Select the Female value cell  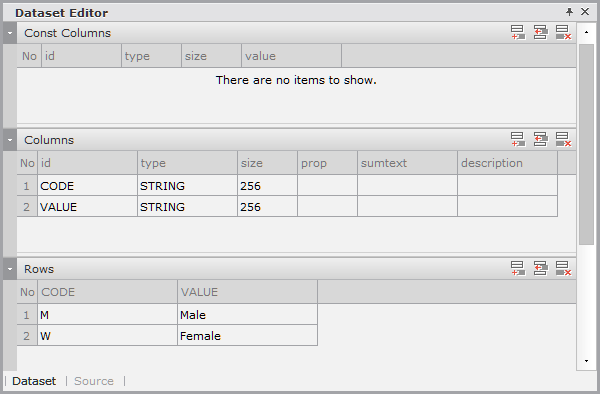pyautogui.click(x=247, y=336)
